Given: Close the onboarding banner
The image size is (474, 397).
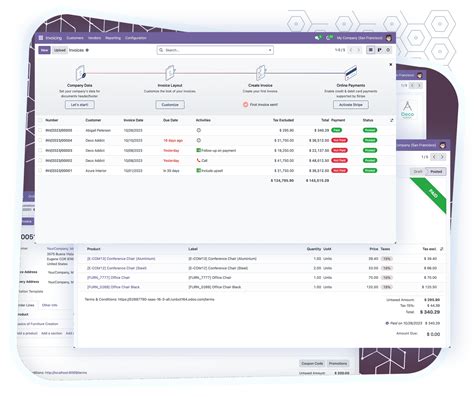Looking at the screenshot, I should [391, 64].
